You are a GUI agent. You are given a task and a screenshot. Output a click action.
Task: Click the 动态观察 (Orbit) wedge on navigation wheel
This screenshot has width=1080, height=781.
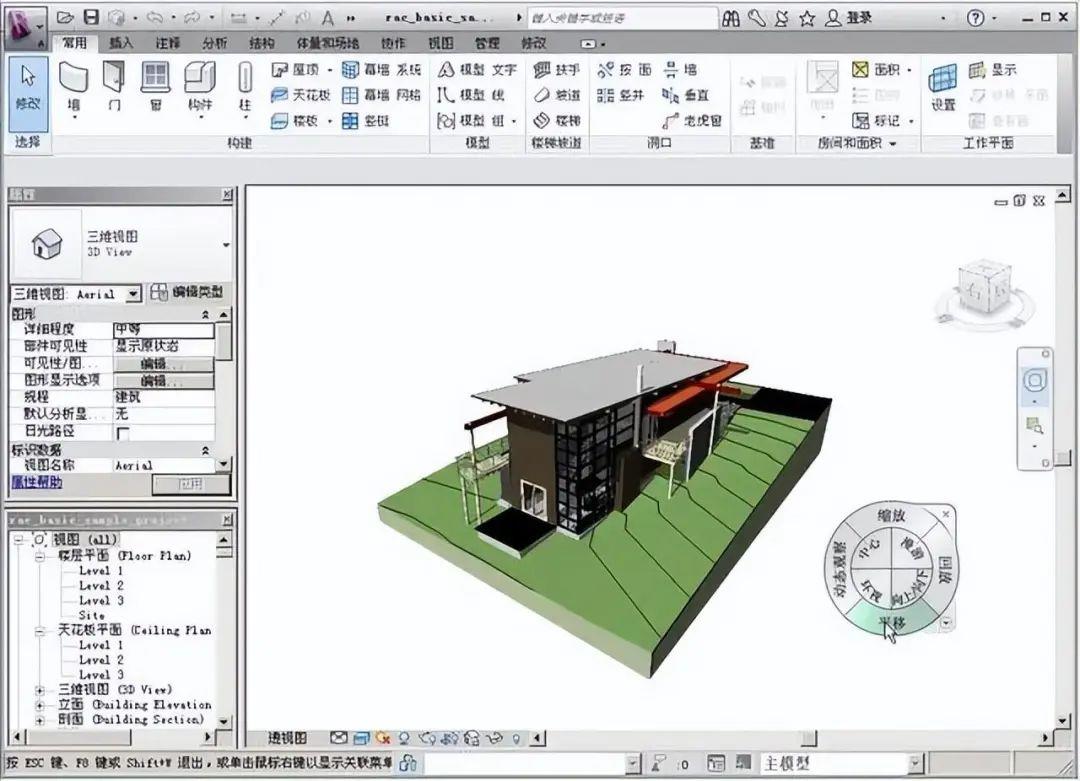839,569
